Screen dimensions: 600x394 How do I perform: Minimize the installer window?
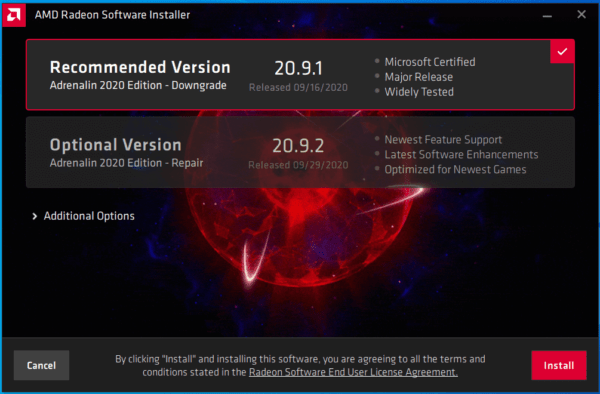pyautogui.click(x=547, y=15)
